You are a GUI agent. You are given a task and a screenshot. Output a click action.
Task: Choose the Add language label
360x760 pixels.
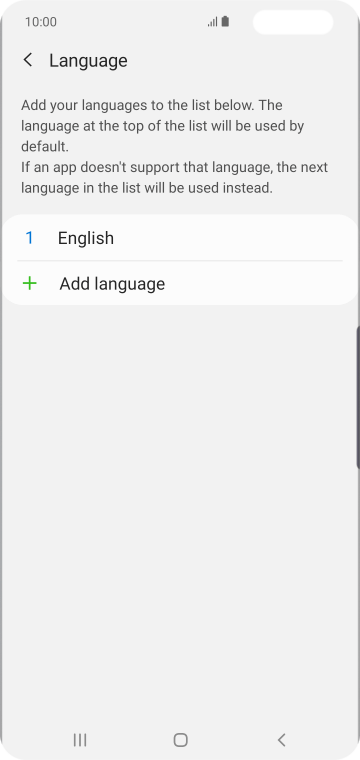(112, 284)
